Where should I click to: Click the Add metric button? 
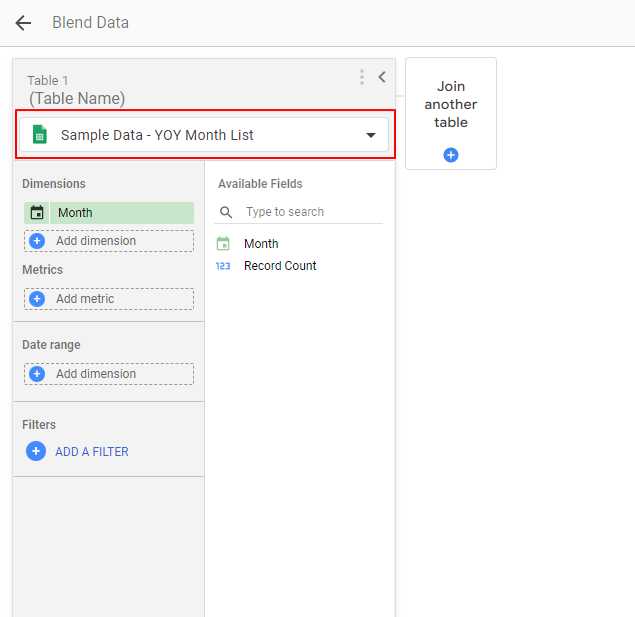point(109,299)
